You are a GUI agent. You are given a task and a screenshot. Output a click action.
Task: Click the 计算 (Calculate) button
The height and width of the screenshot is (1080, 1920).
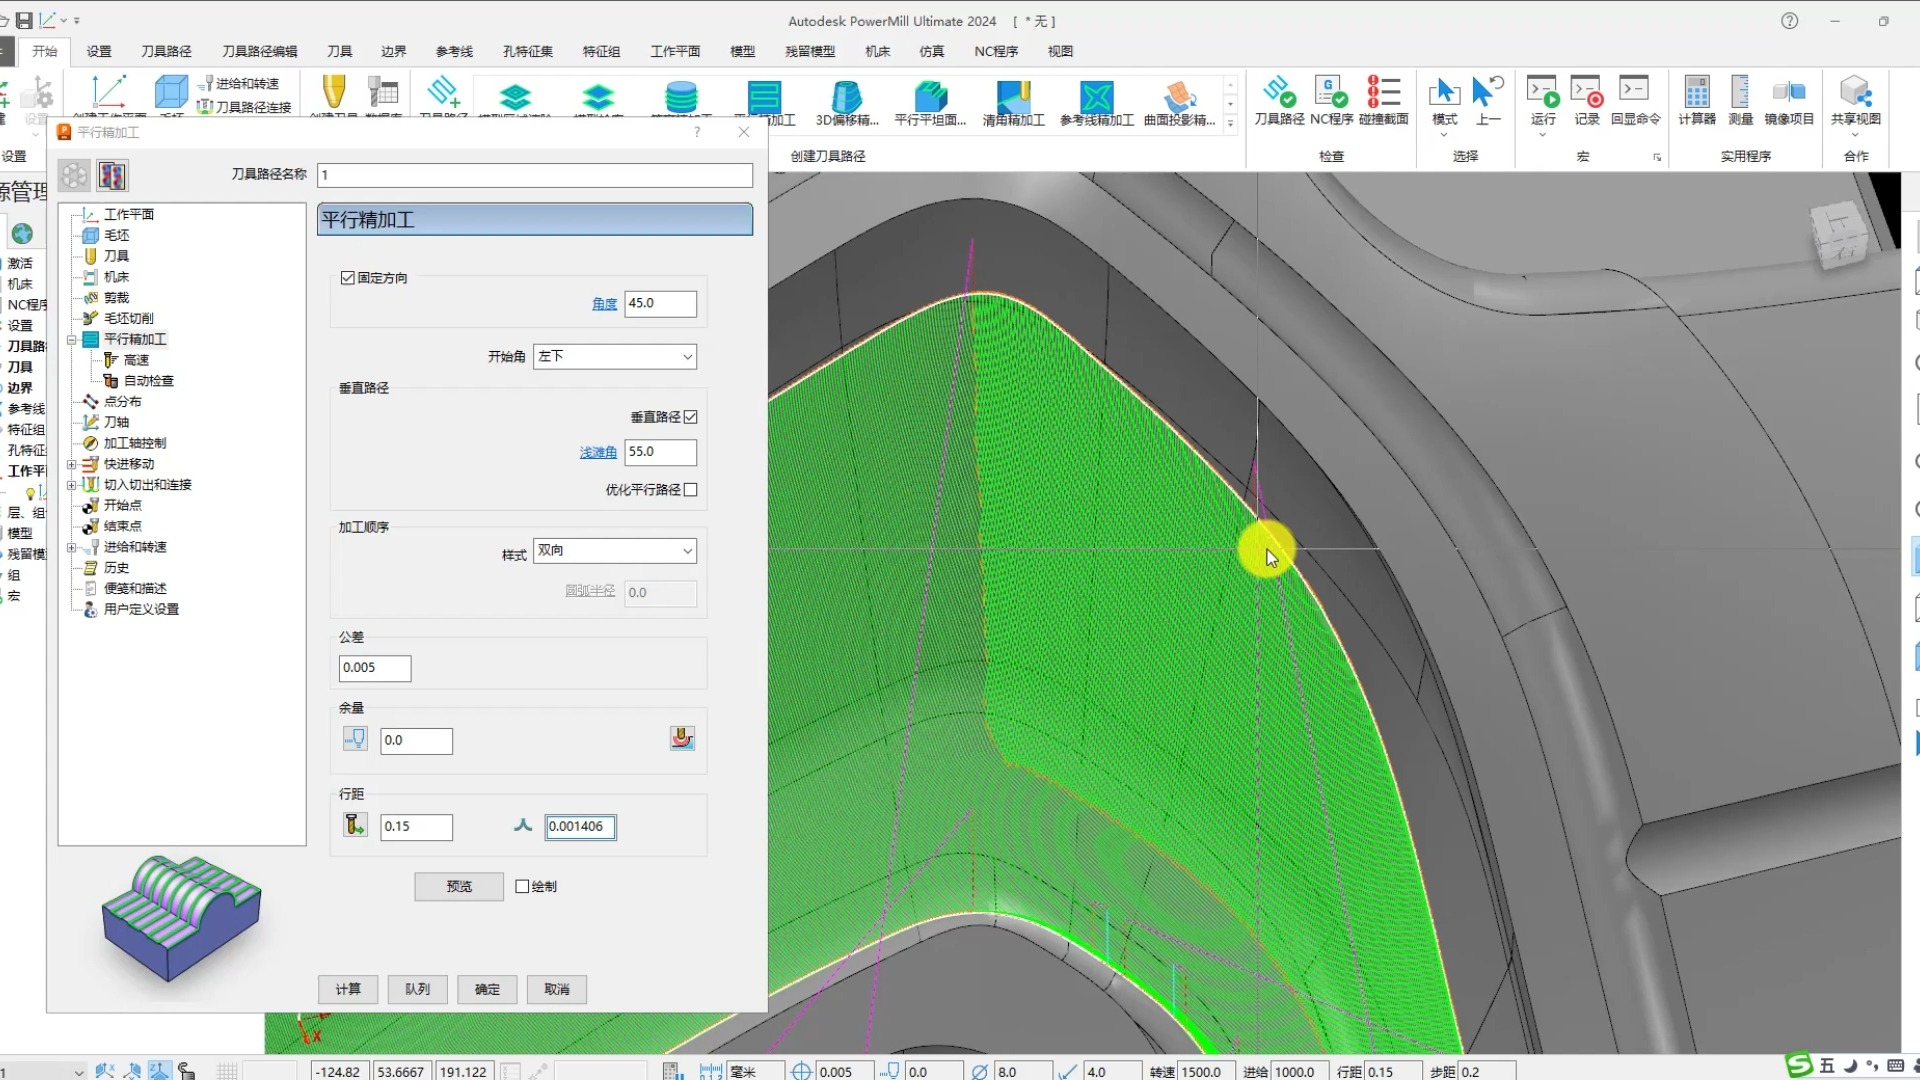pos(348,989)
